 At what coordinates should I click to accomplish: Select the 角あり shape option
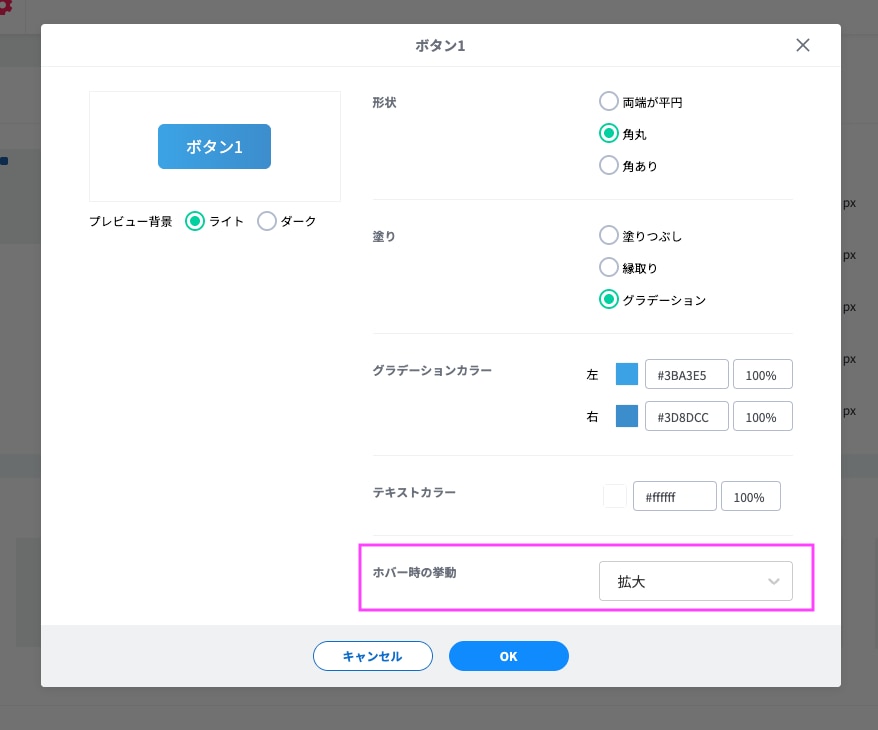pyautogui.click(x=608, y=165)
